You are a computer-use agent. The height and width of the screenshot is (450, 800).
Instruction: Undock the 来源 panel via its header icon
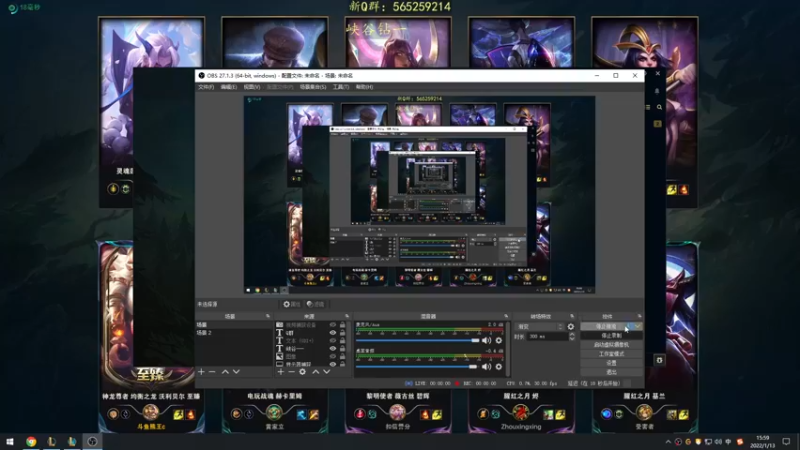pyautogui.click(x=347, y=316)
